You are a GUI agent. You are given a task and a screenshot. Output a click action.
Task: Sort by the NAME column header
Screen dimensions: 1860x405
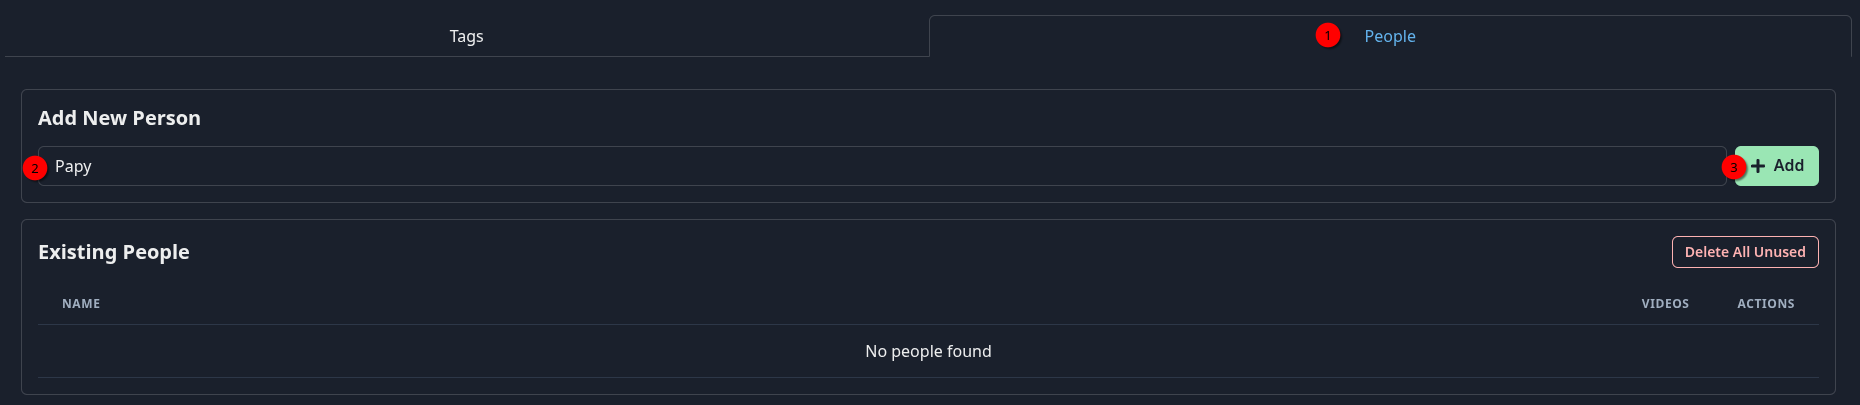81,304
